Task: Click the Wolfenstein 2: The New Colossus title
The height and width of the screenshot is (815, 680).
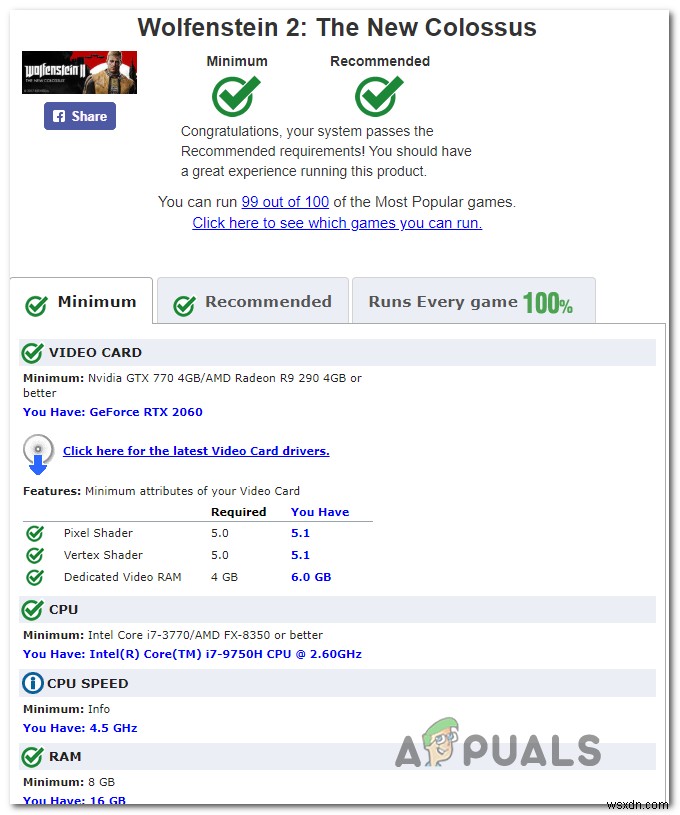Action: pyautogui.click(x=337, y=27)
